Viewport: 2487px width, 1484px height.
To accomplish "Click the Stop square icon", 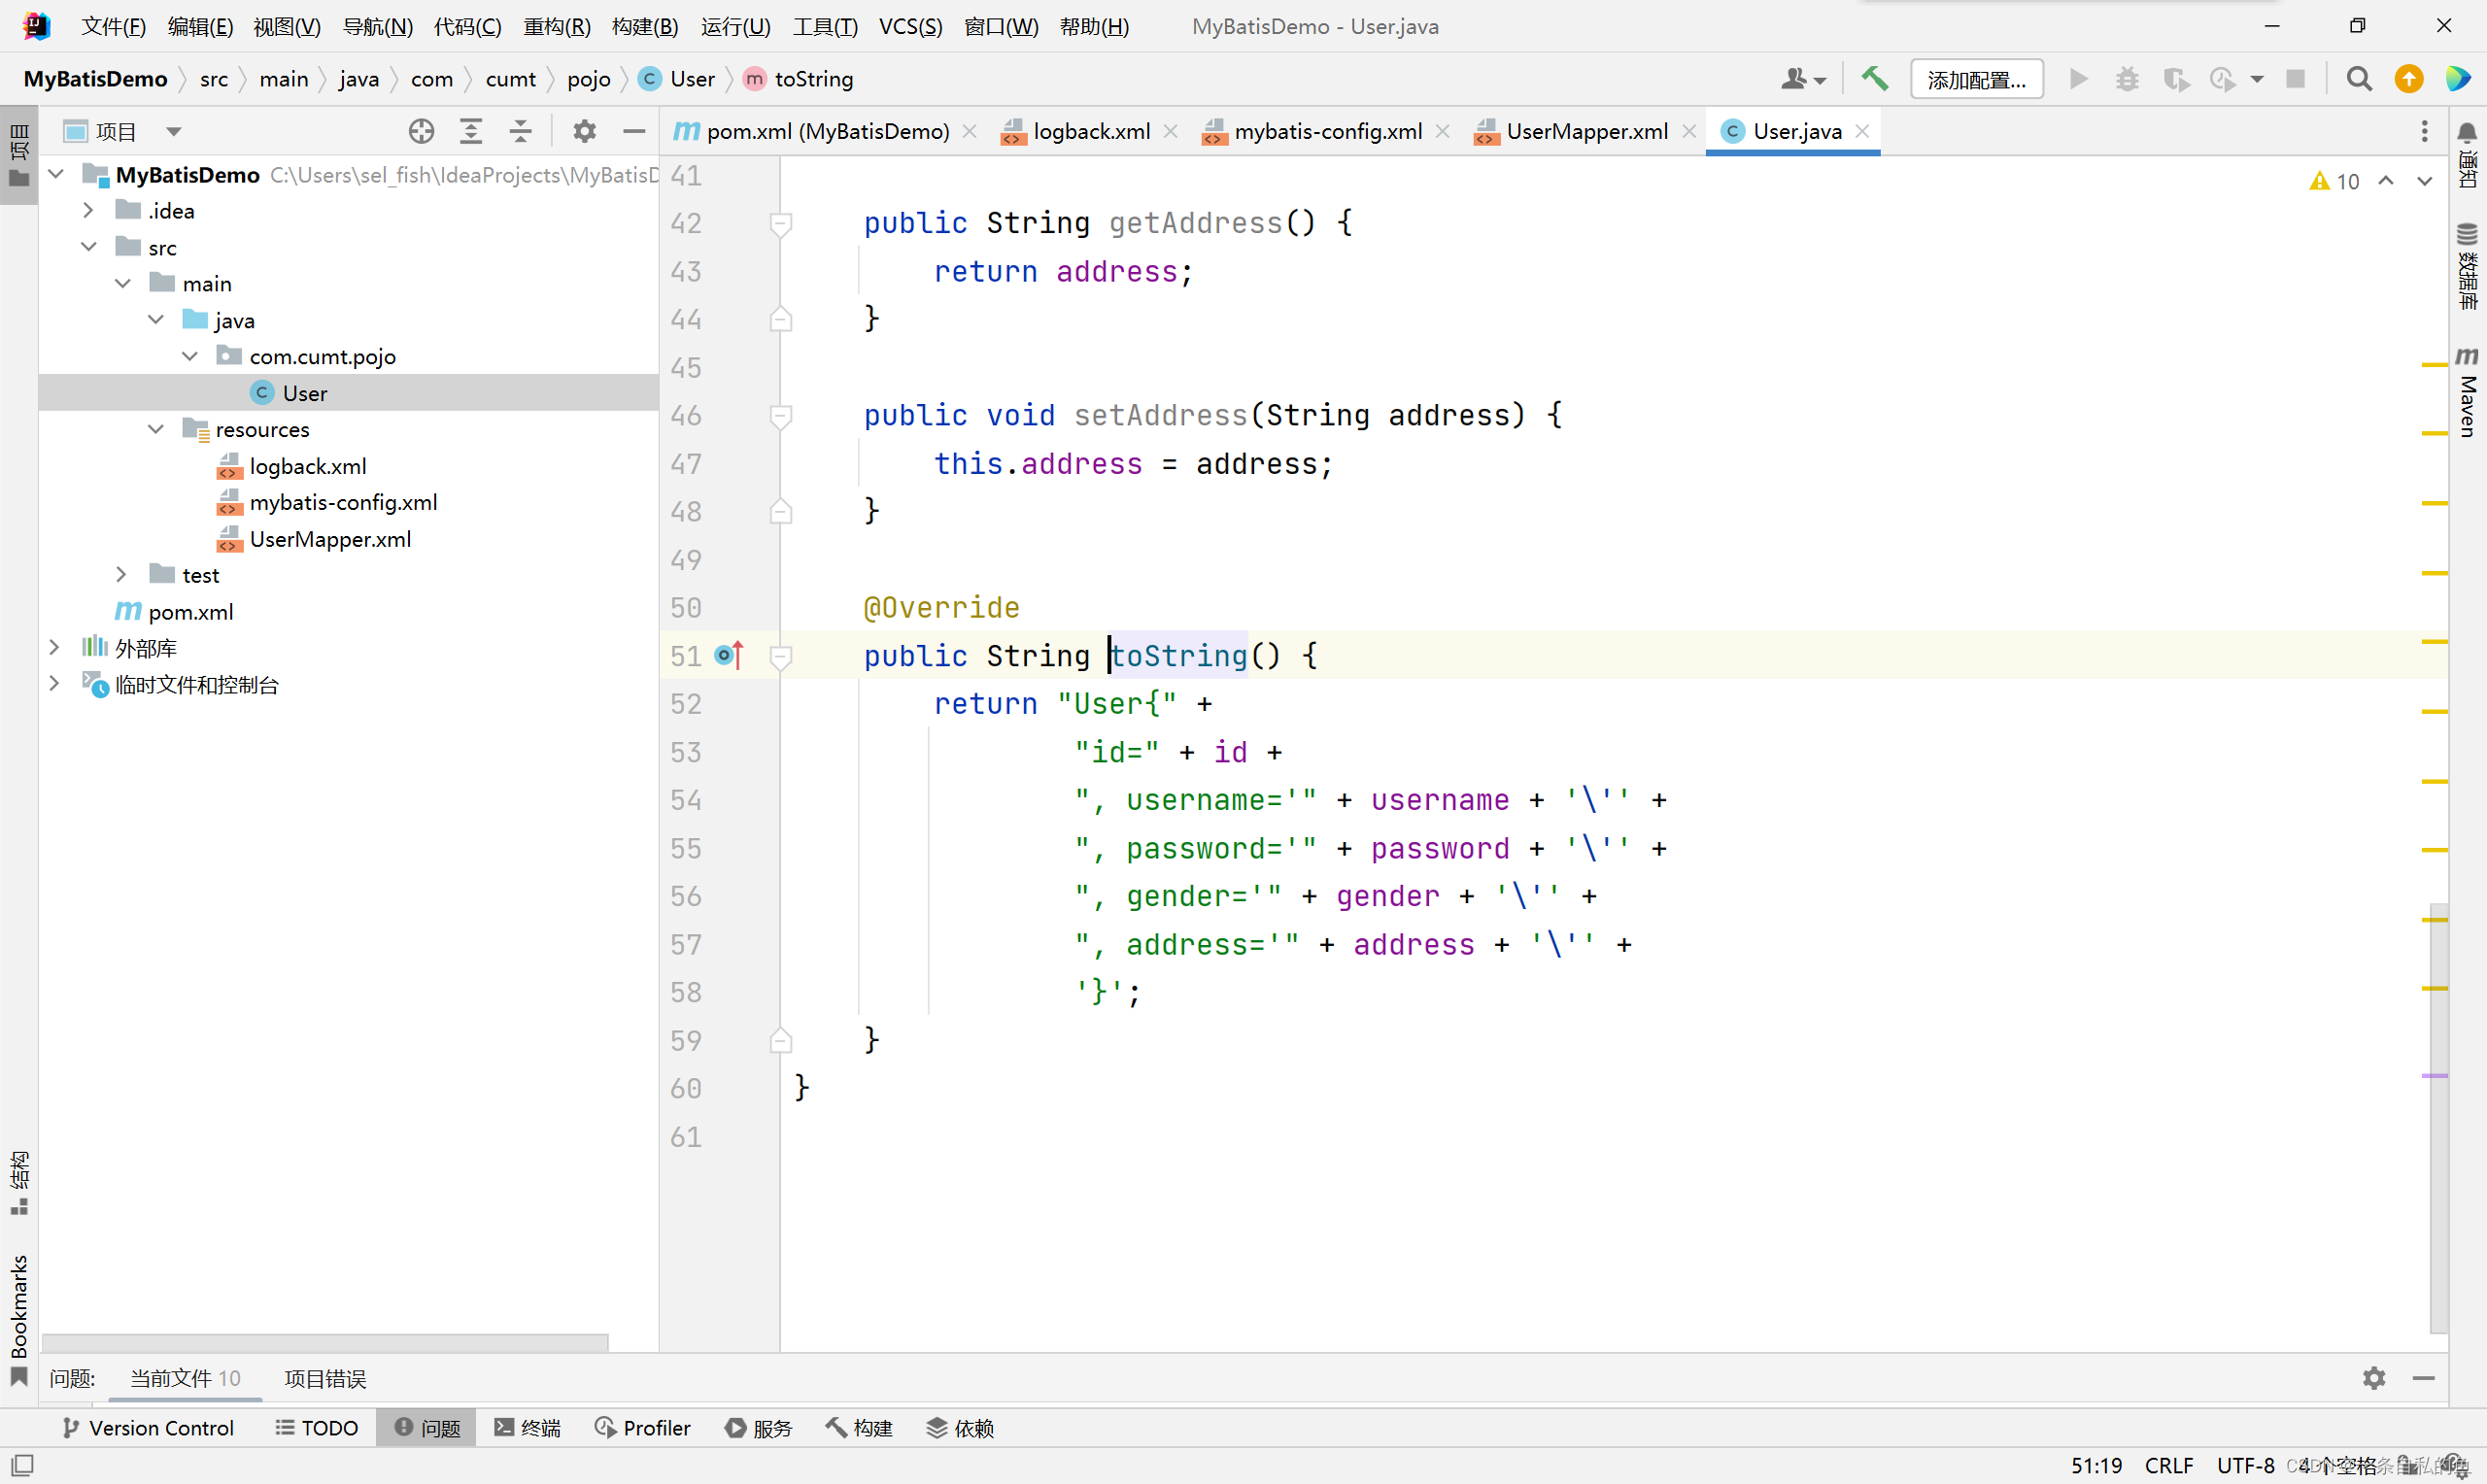I will tap(2296, 79).
